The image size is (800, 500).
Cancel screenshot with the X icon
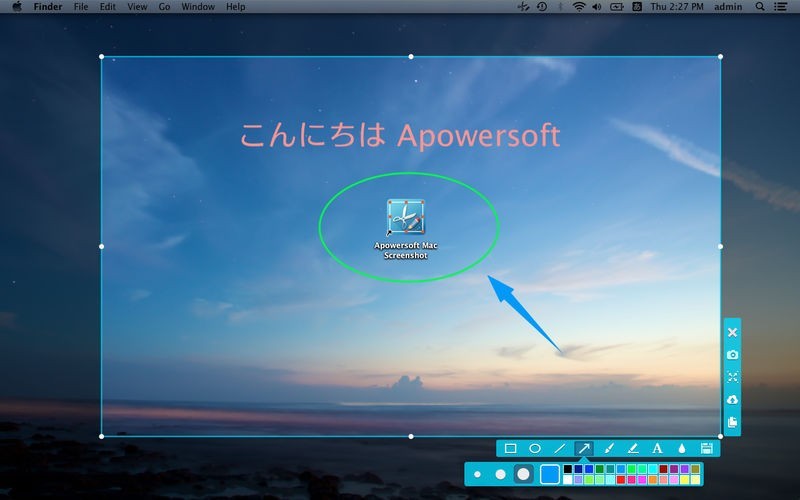click(732, 333)
